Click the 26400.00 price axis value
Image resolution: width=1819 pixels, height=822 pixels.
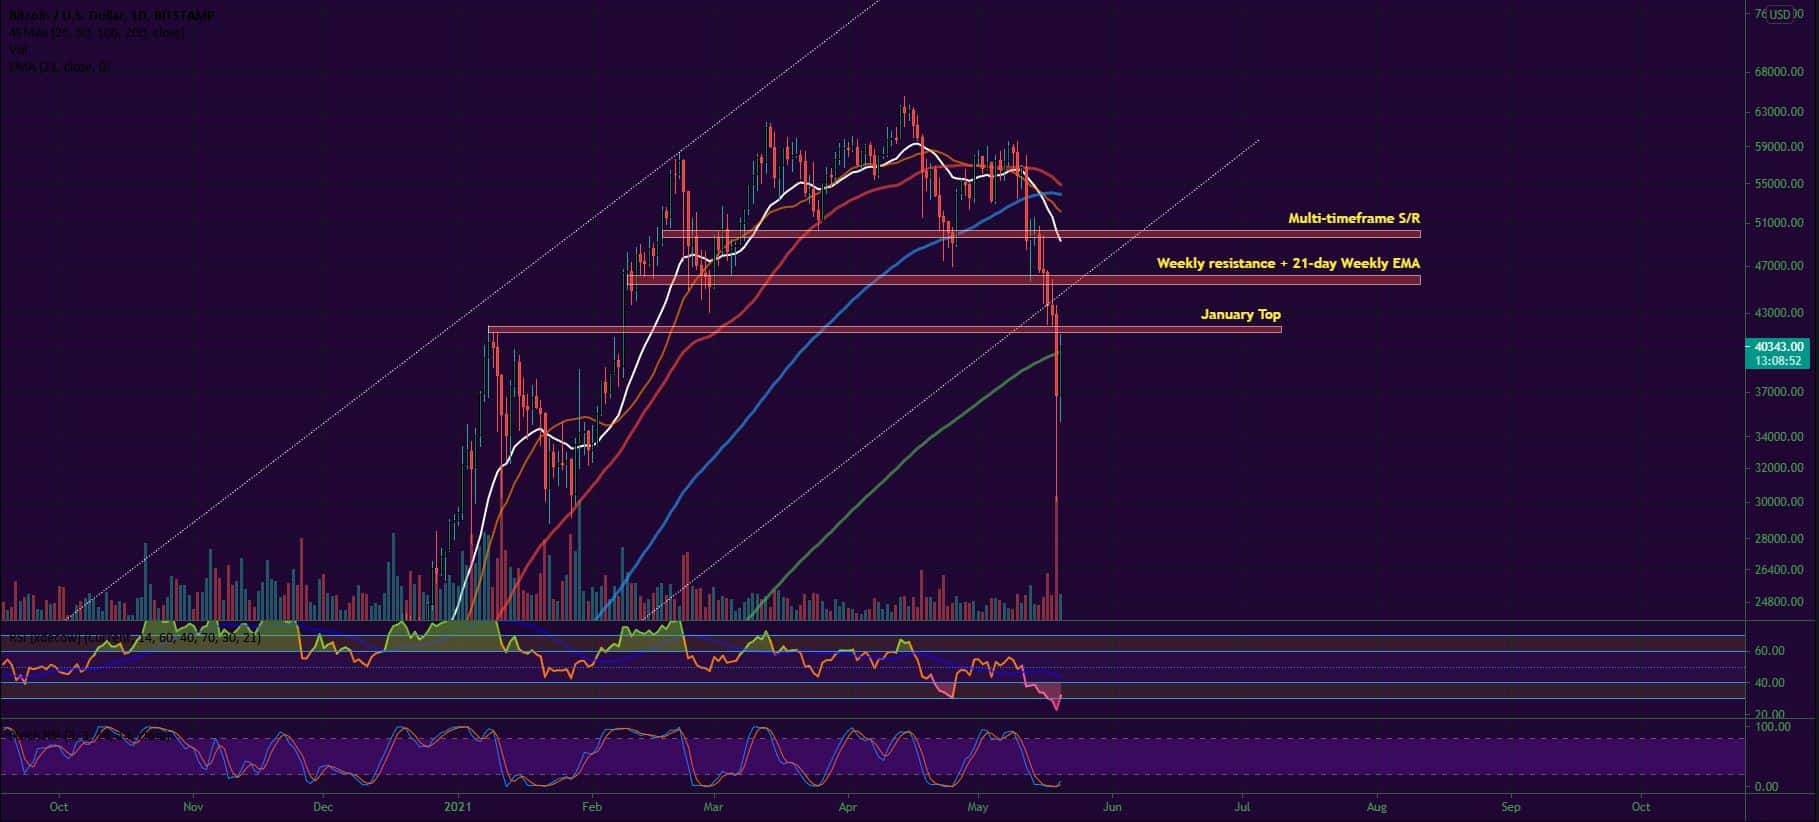(x=1778, y=570)
